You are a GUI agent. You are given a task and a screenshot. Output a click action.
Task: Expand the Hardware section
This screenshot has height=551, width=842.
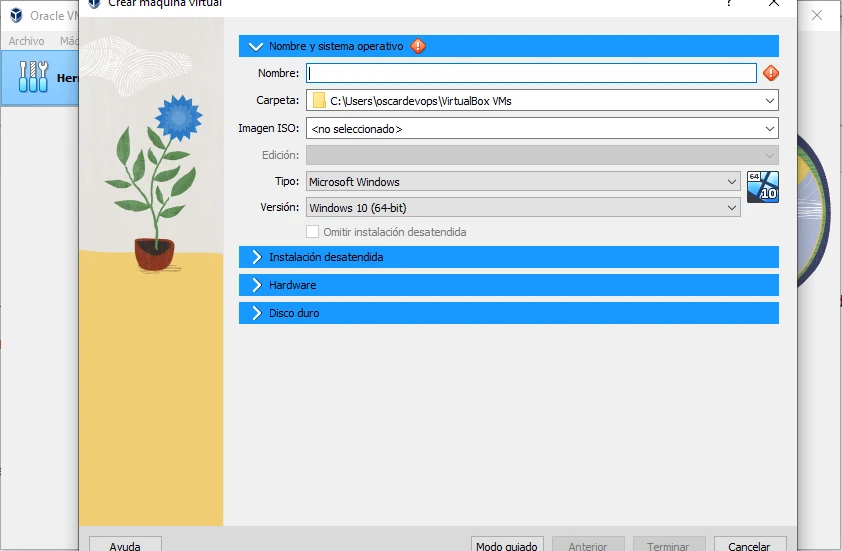tap(509, 285)
